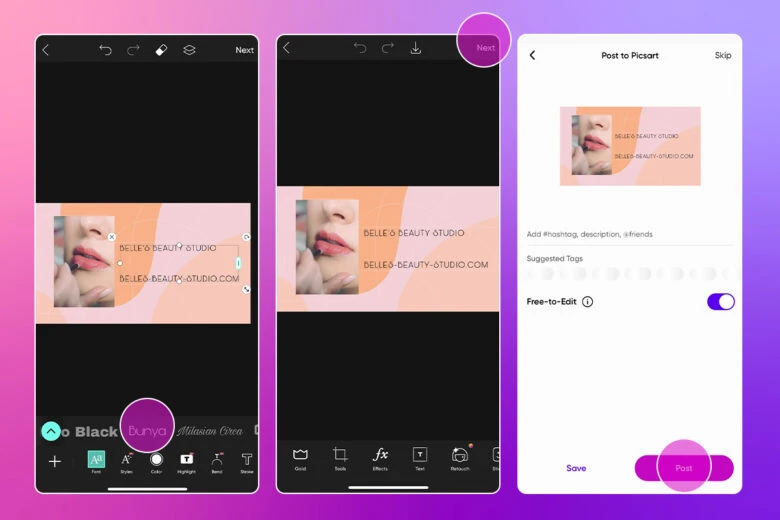Click the hashtag description input field
The width and height of the screenshot is (780, 520).
[x=628, y=234]
